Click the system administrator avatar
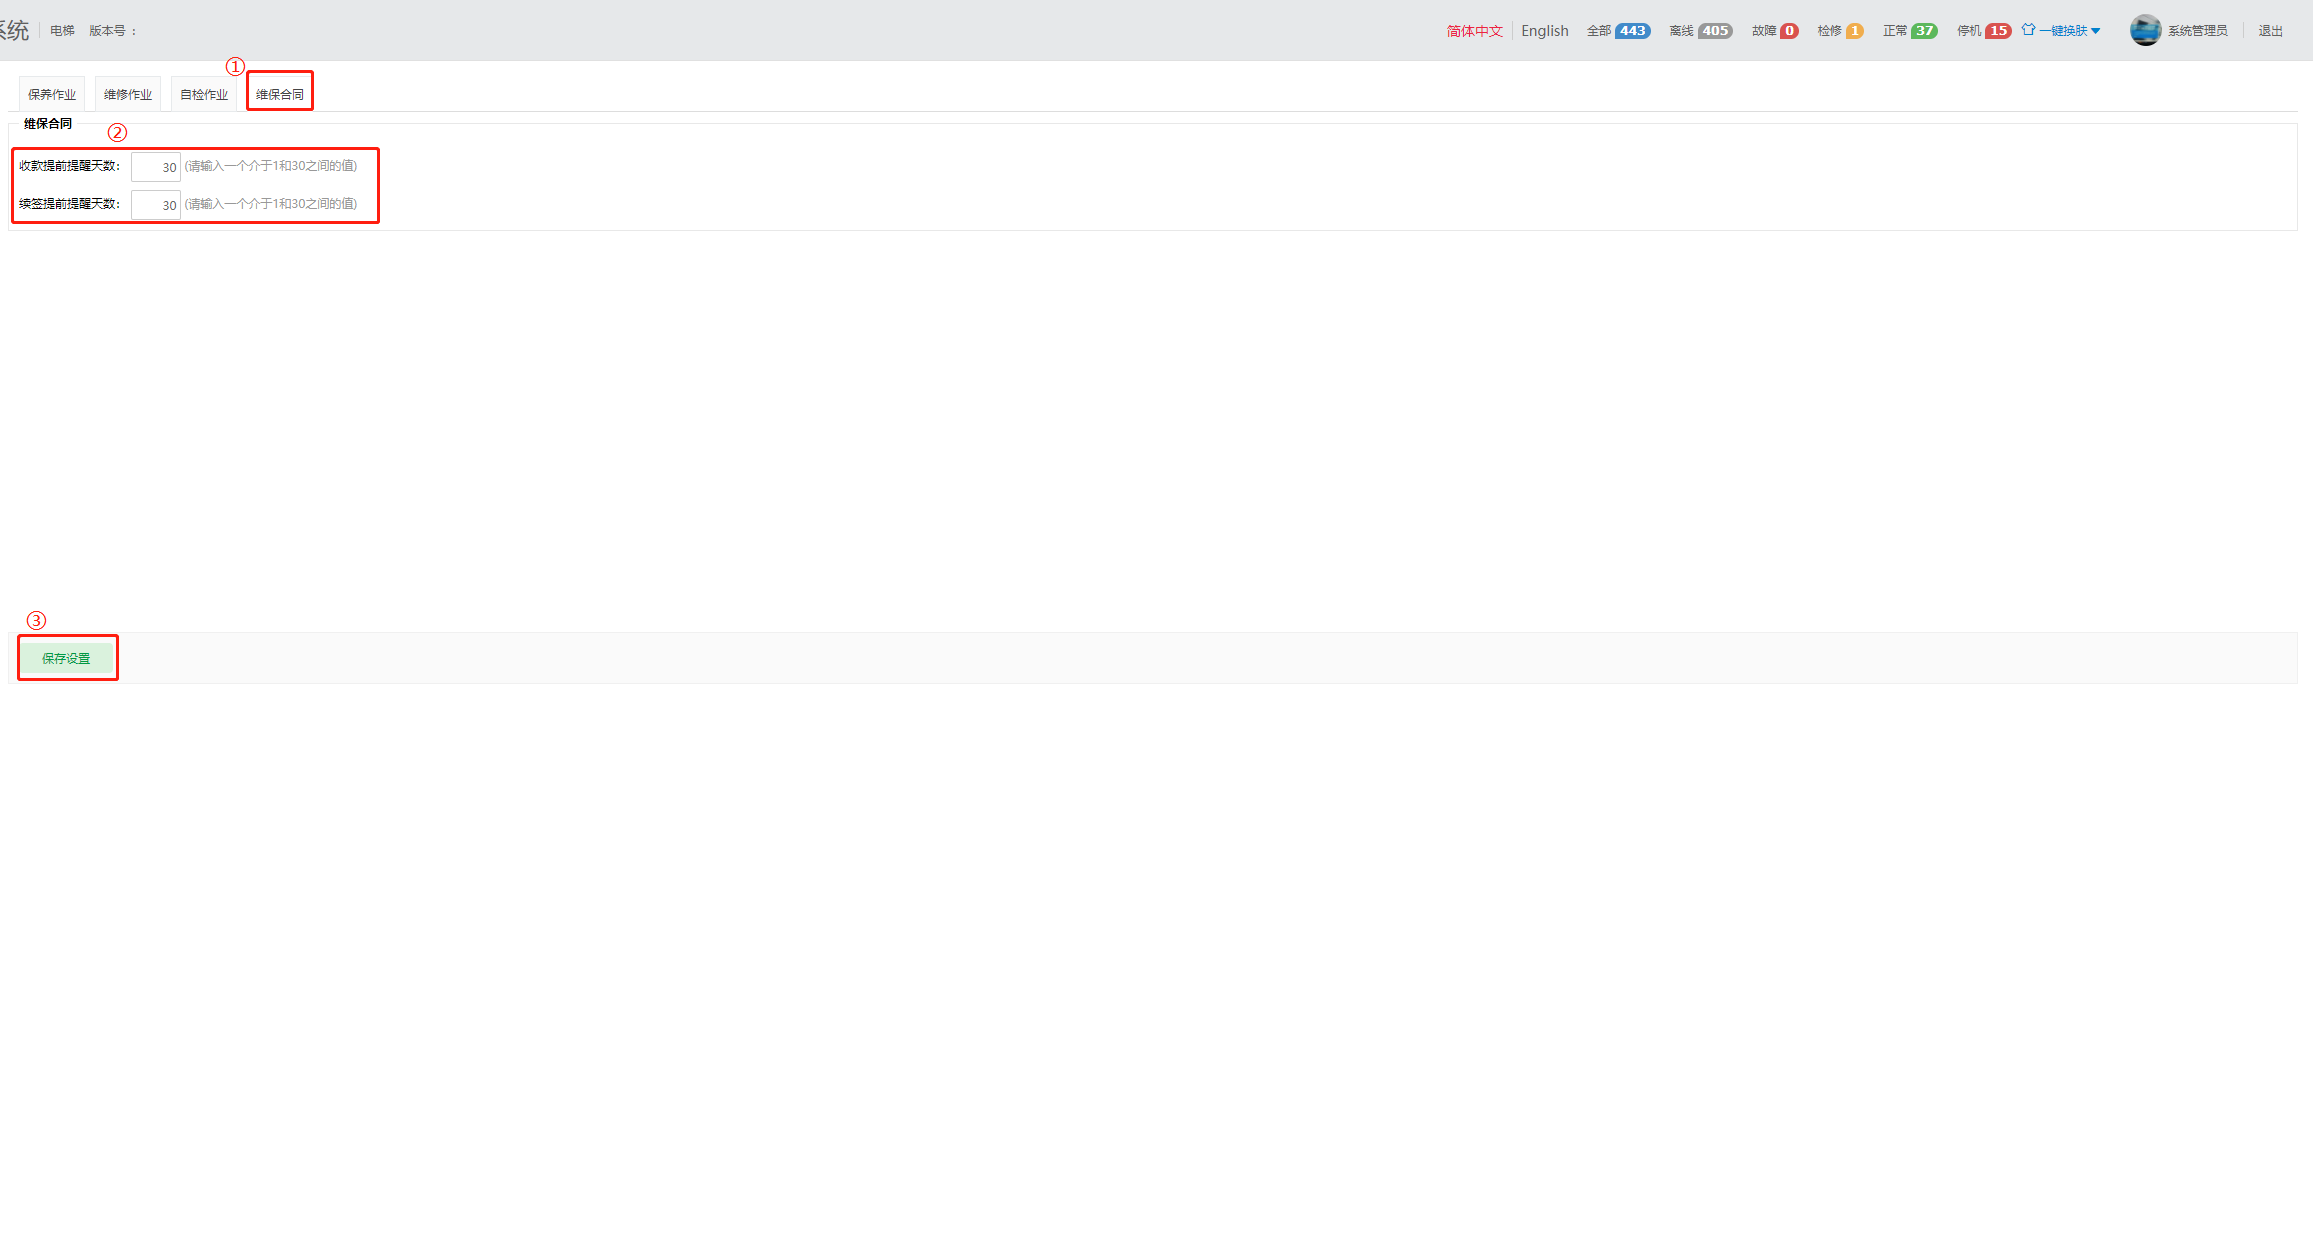The image size is (2313, 1241). 2145,30
